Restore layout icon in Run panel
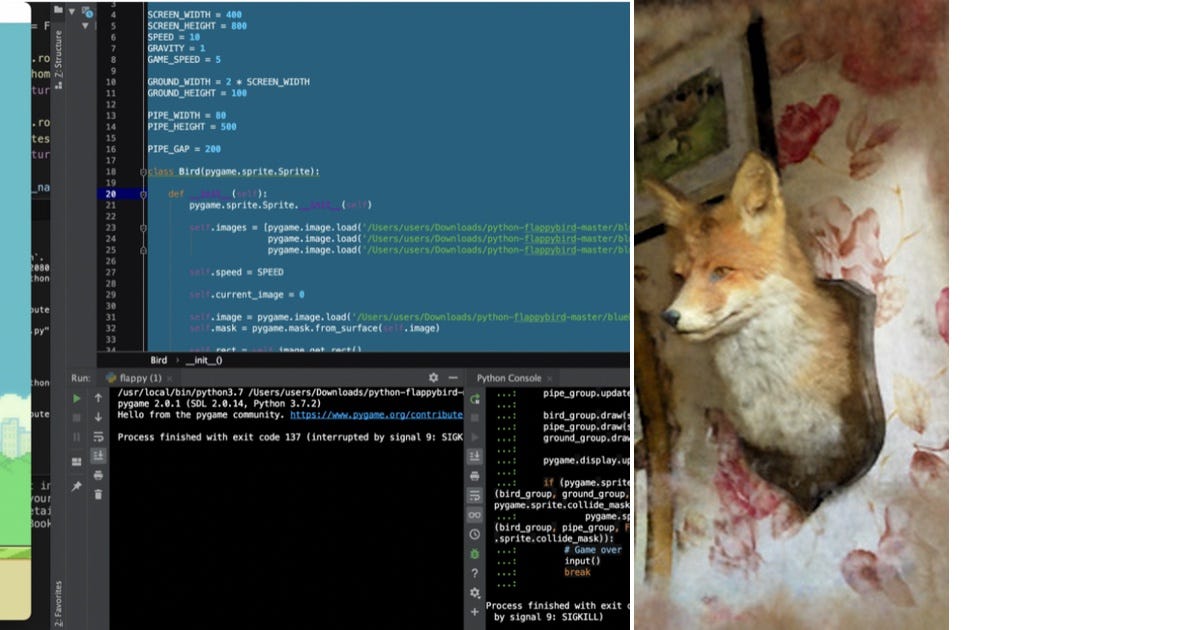This screenshot has width=1200, height=630. (77, 462)
